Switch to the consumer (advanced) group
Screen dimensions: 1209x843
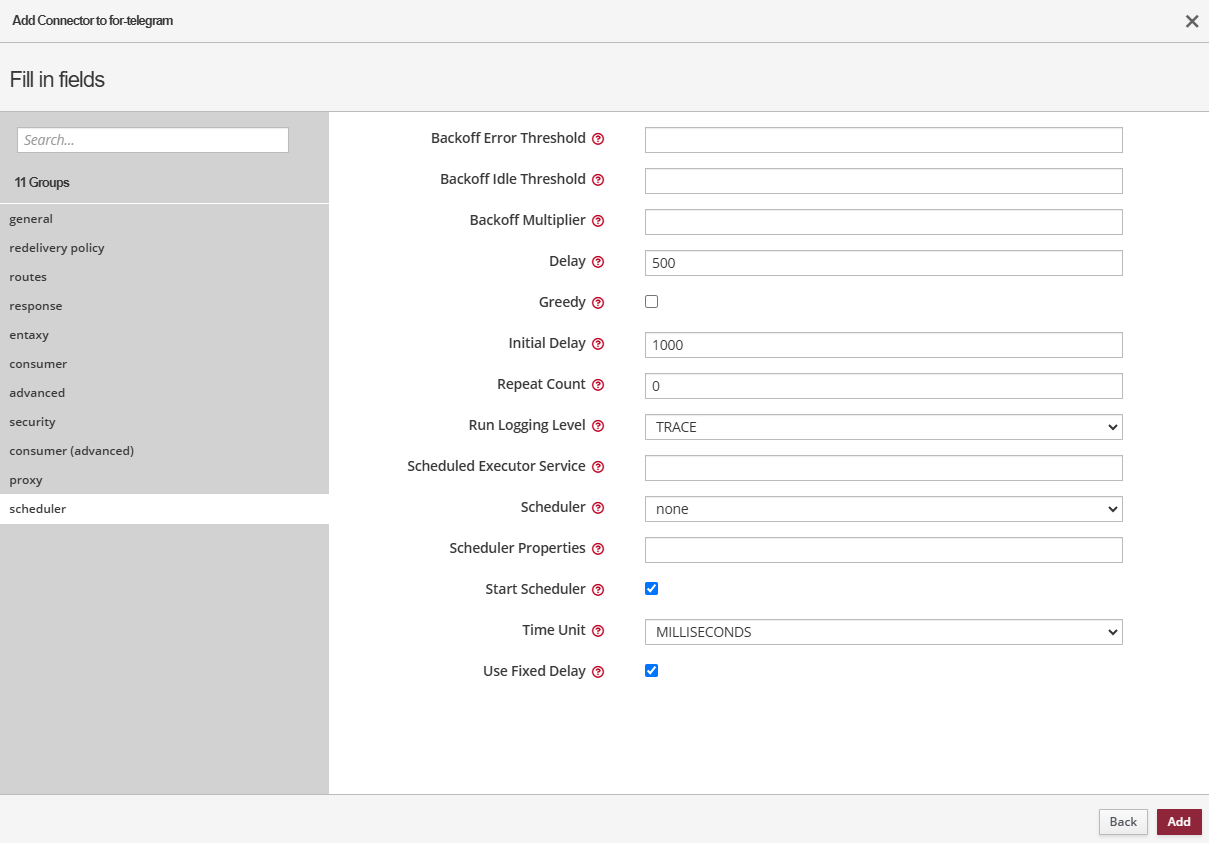pyautogui.click(x=72, y=451)
